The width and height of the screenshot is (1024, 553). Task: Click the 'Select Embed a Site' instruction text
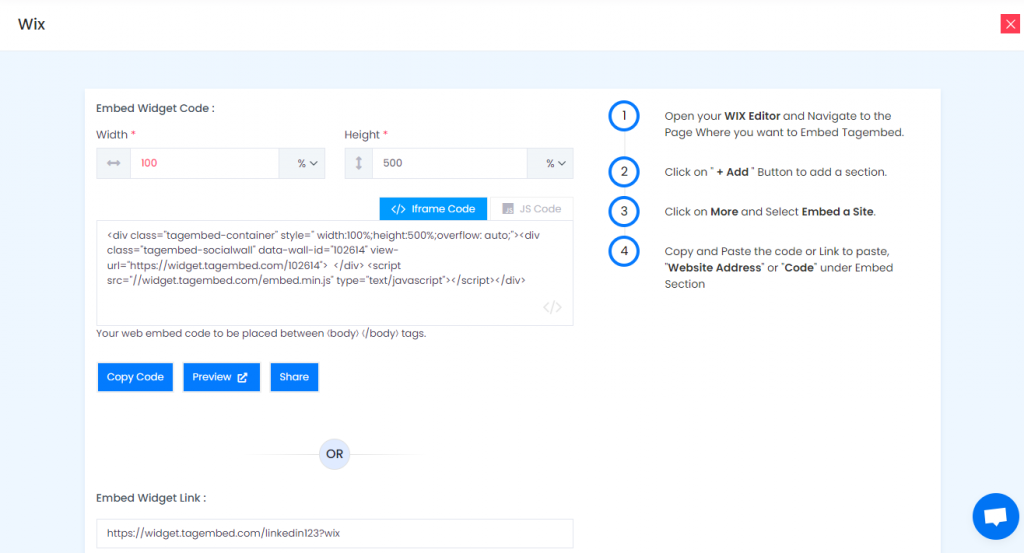tap(770, 212)
